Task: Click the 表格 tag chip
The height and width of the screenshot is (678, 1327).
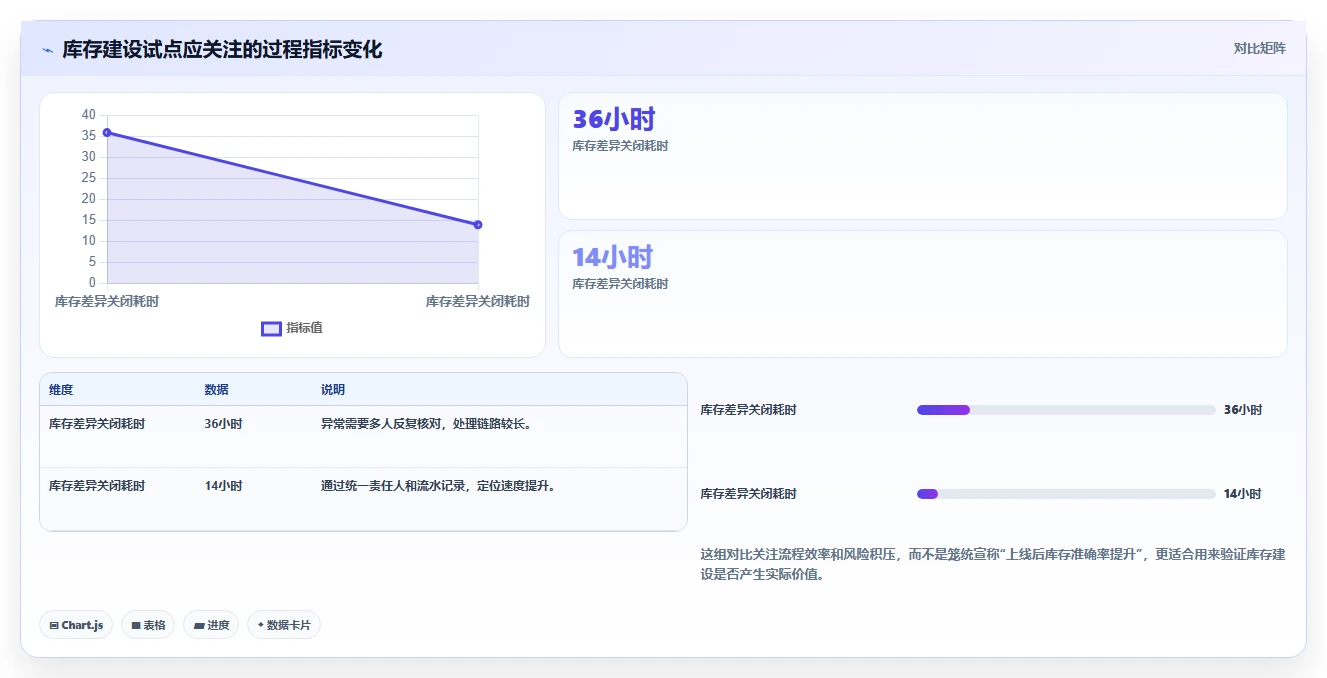Action: pos(148,625)
